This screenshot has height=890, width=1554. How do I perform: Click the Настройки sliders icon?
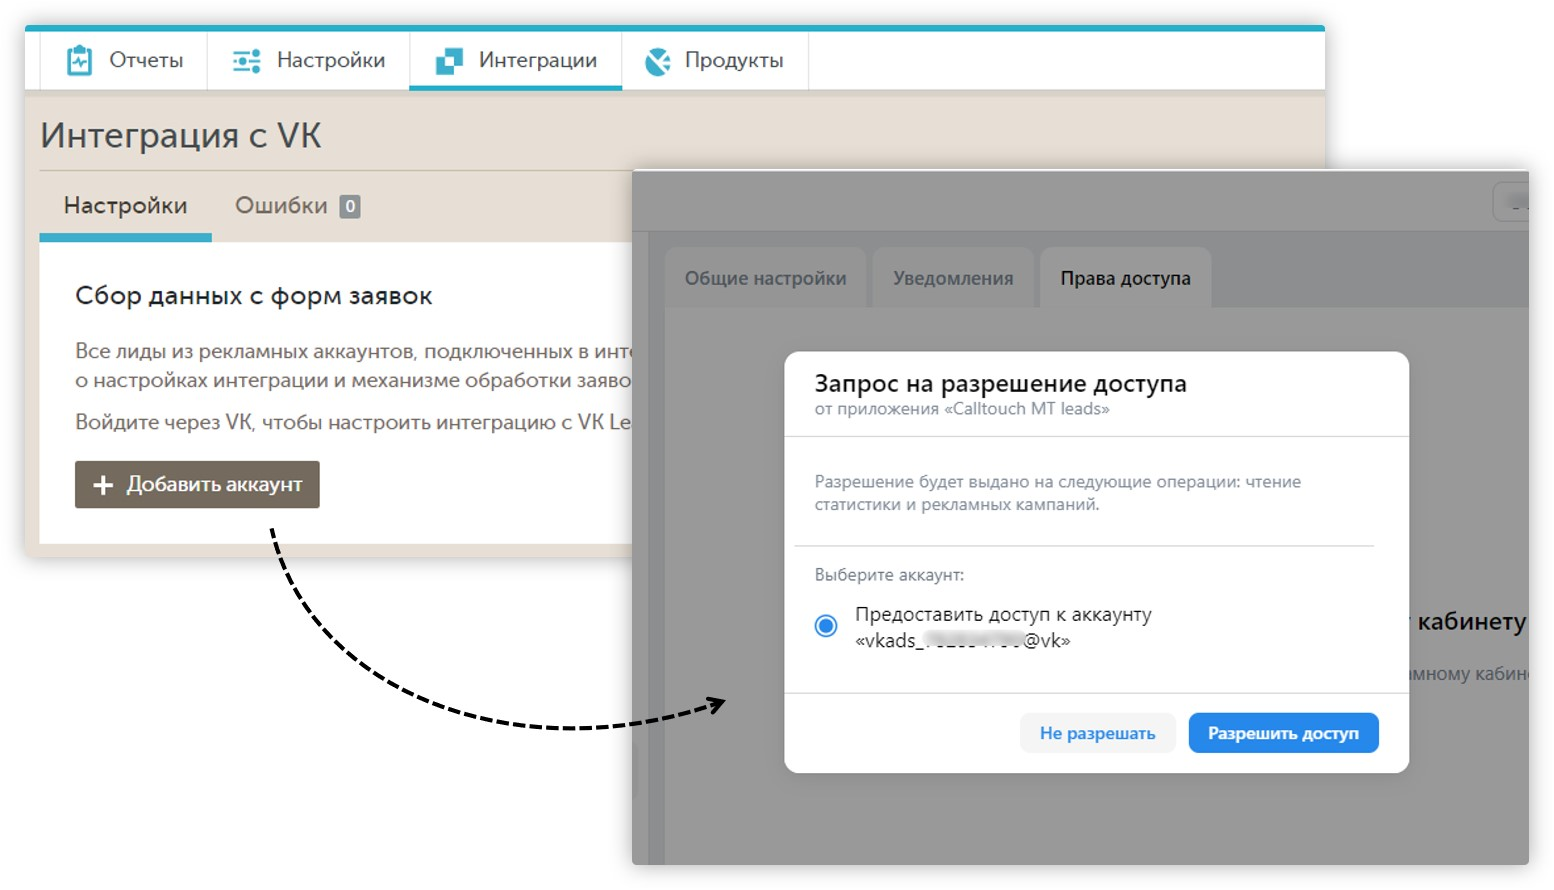pos(246,61)
